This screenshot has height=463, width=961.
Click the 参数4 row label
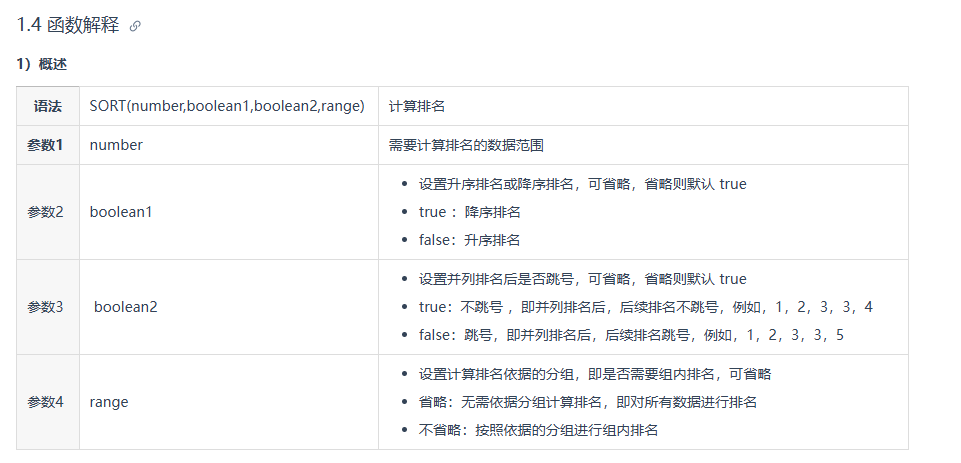point(46,402)
